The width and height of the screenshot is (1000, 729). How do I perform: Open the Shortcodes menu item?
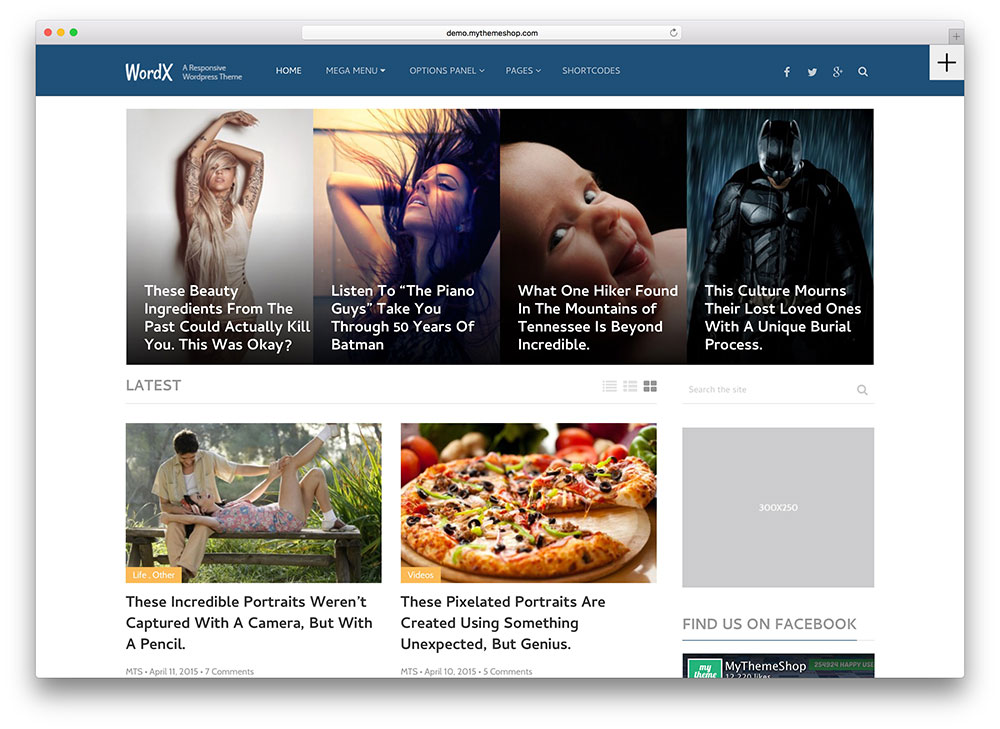coord(591,71)
